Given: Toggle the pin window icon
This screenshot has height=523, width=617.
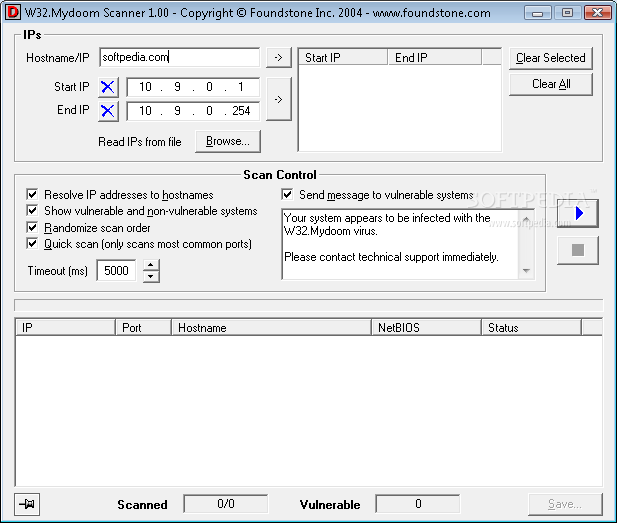Looking at the screenshot, I should pos(27,504).
